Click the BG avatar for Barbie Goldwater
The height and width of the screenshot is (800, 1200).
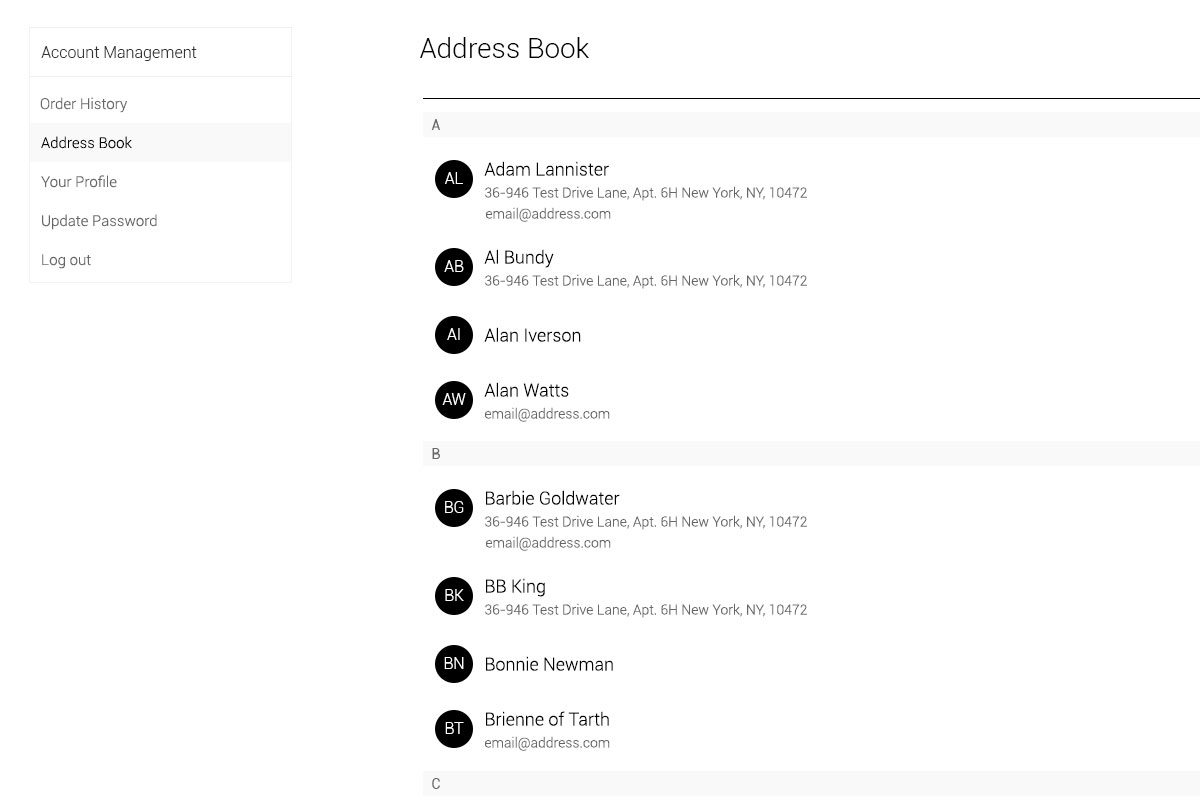coord(454,508)
